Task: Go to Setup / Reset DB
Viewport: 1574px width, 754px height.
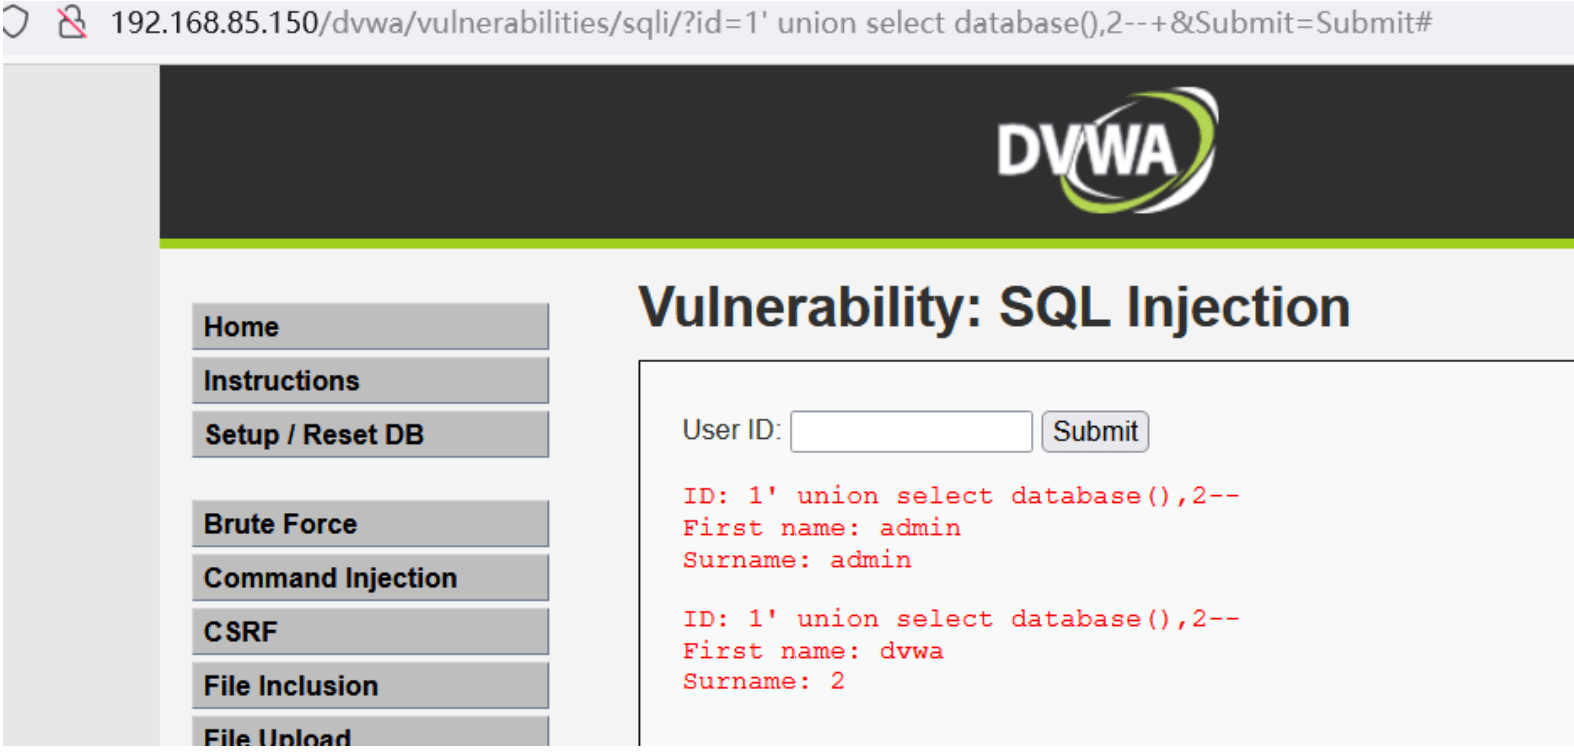Action: coord(370,435)
